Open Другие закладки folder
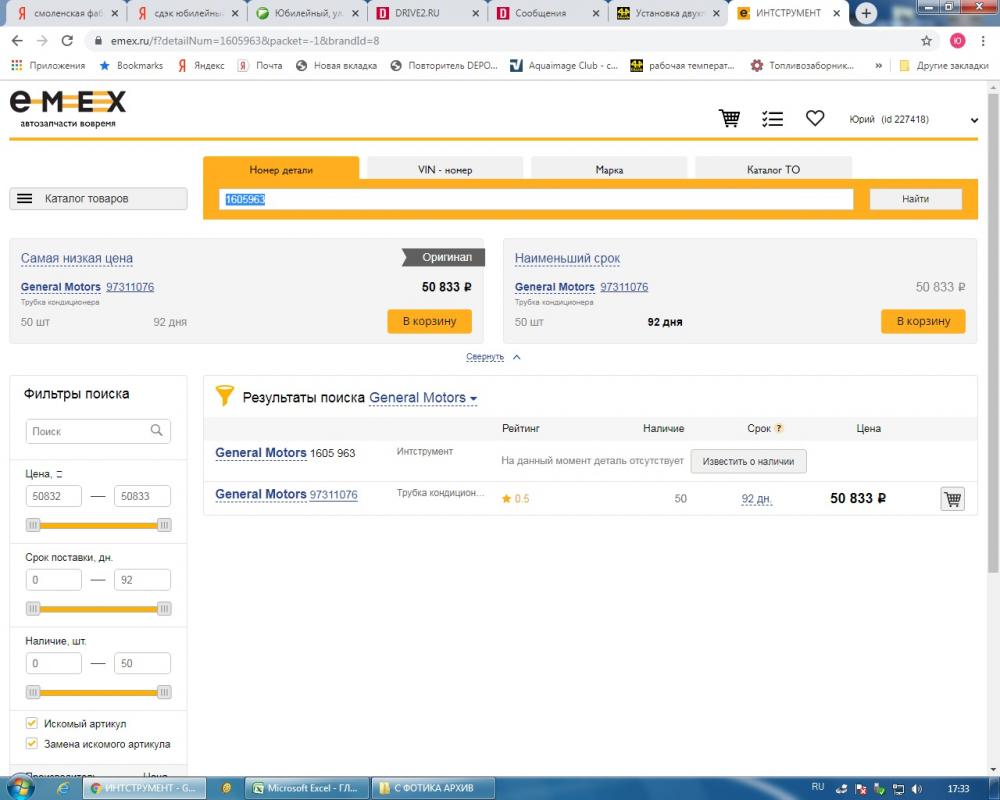Screen dimensions: 1000x800 pyautogui.click(x=944, y=65)
